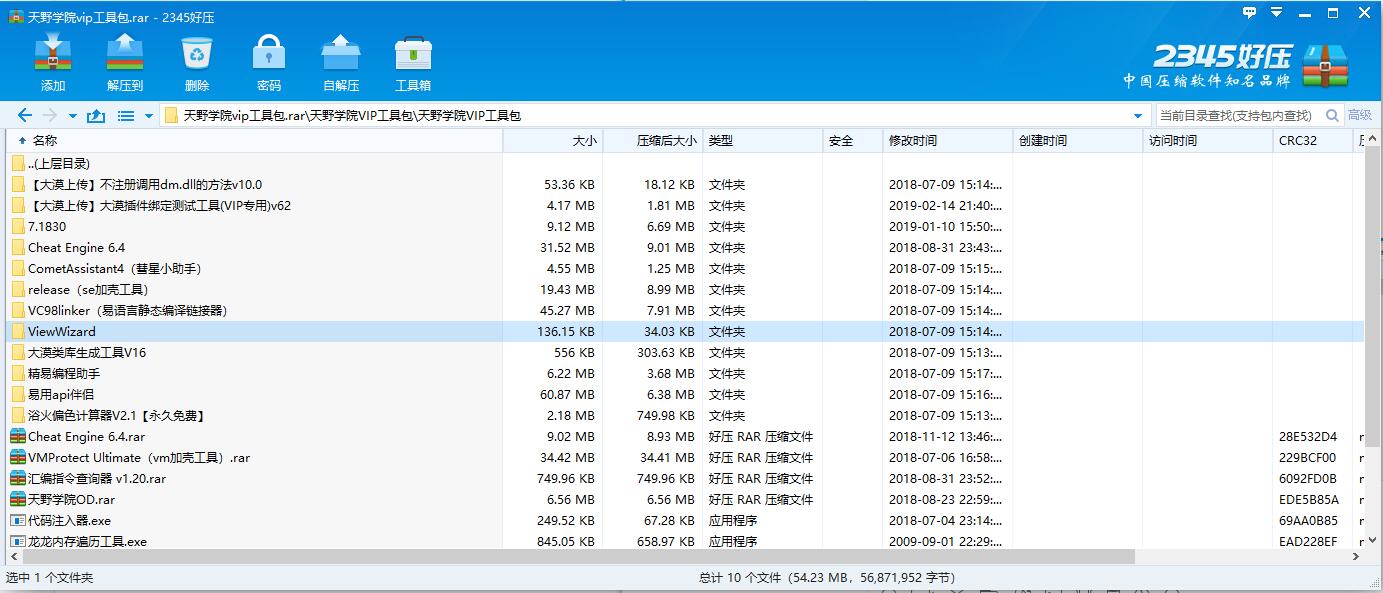Expand the address path dropdown
The width and height of the screenshot is (1383, 593).
[x=1137, y=116]
